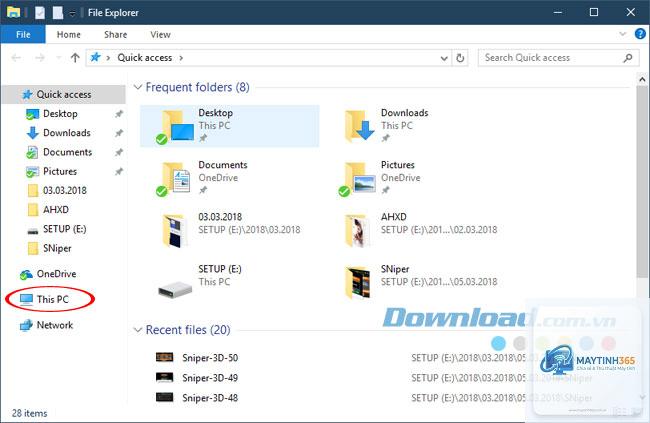Select the SNiper frequent folder thumbnail
Screen dimensions: 650x423
[358, 283]
